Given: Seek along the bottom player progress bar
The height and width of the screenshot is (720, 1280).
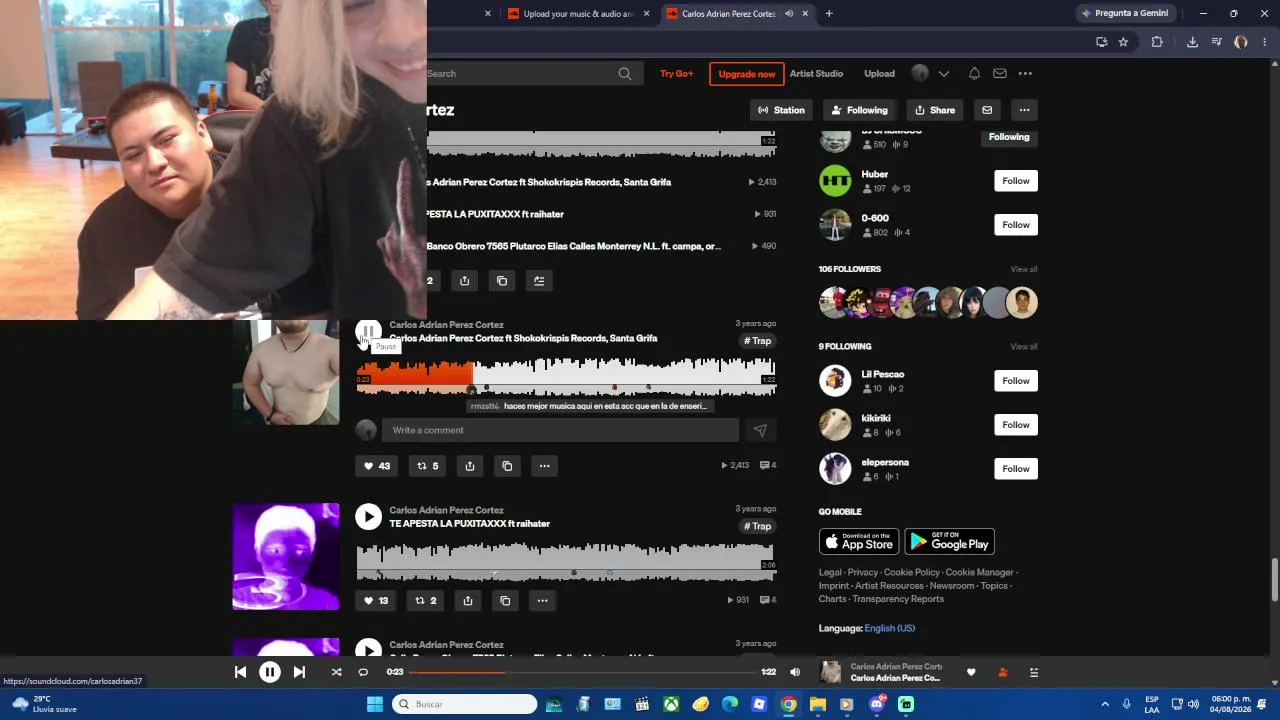Looking at the screenshot, I should [x=582, y=672].
